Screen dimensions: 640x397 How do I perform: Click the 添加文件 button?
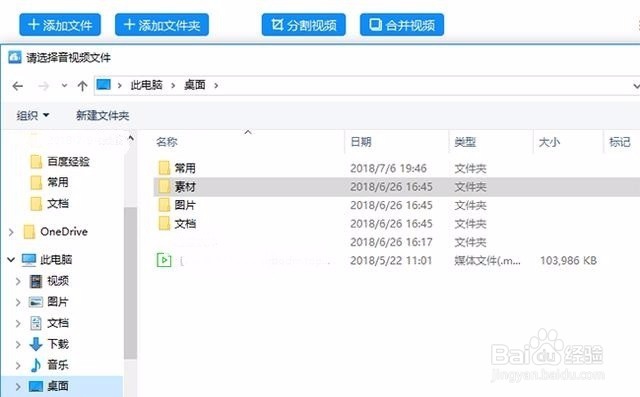click(x=60, y=25)
